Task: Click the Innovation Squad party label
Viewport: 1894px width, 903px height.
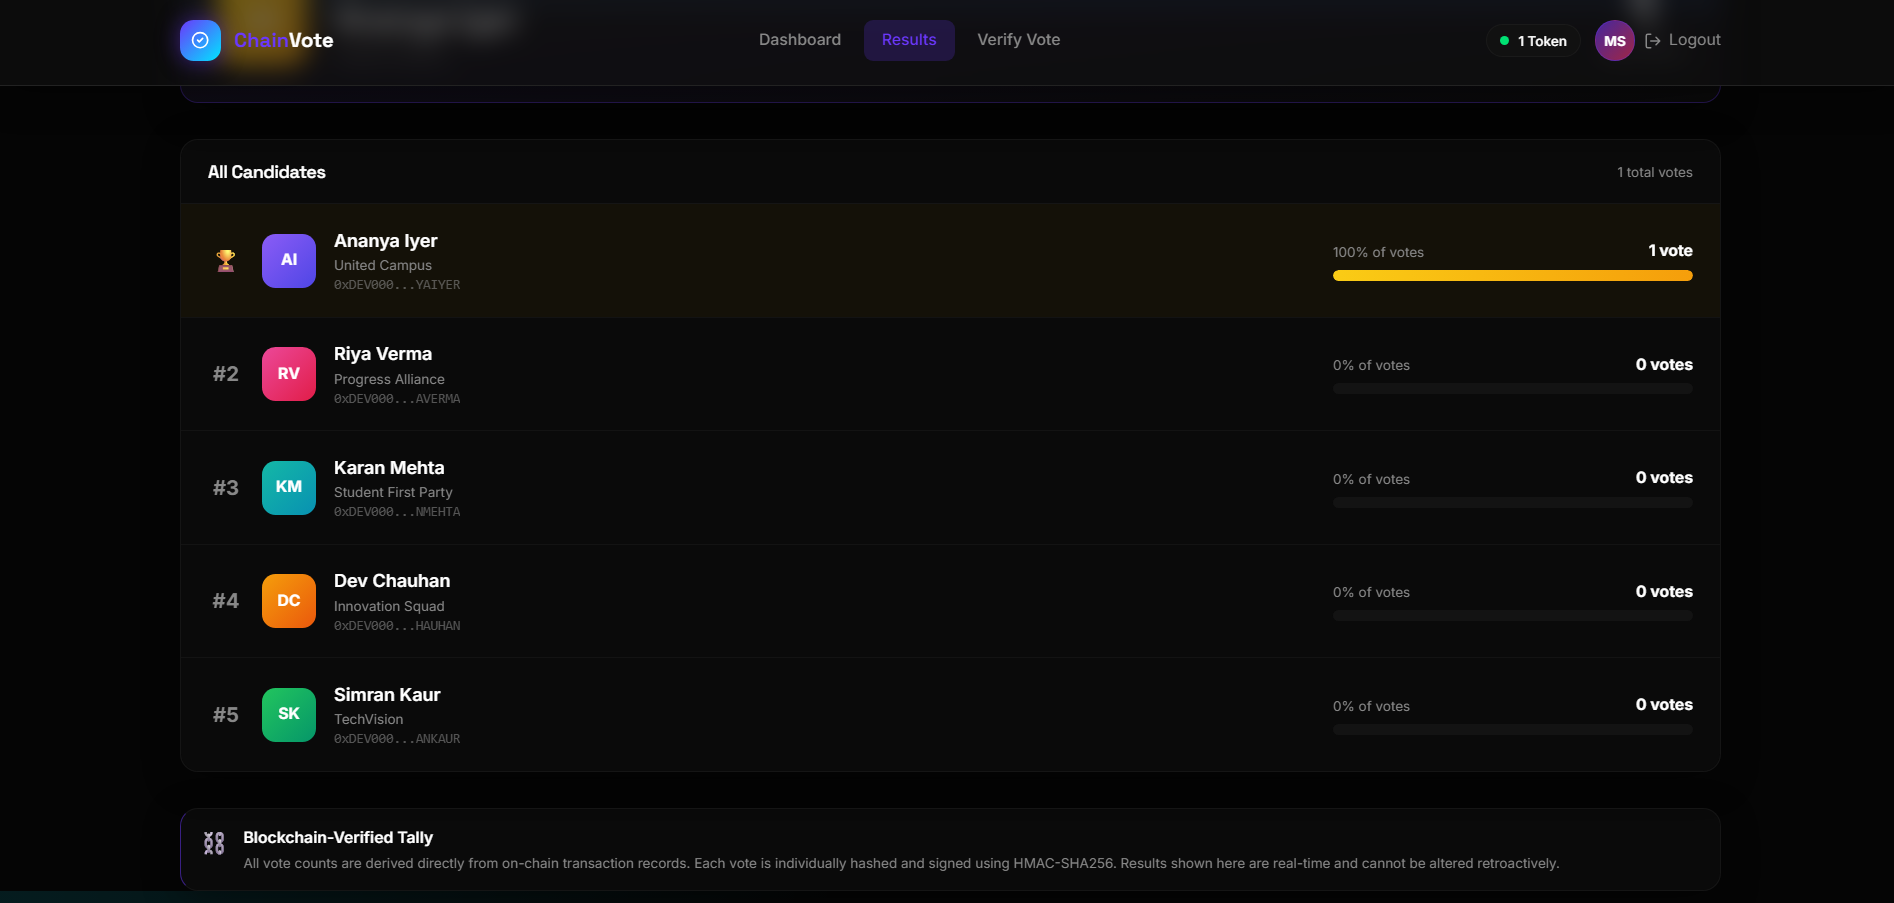Action: (389, 606)
